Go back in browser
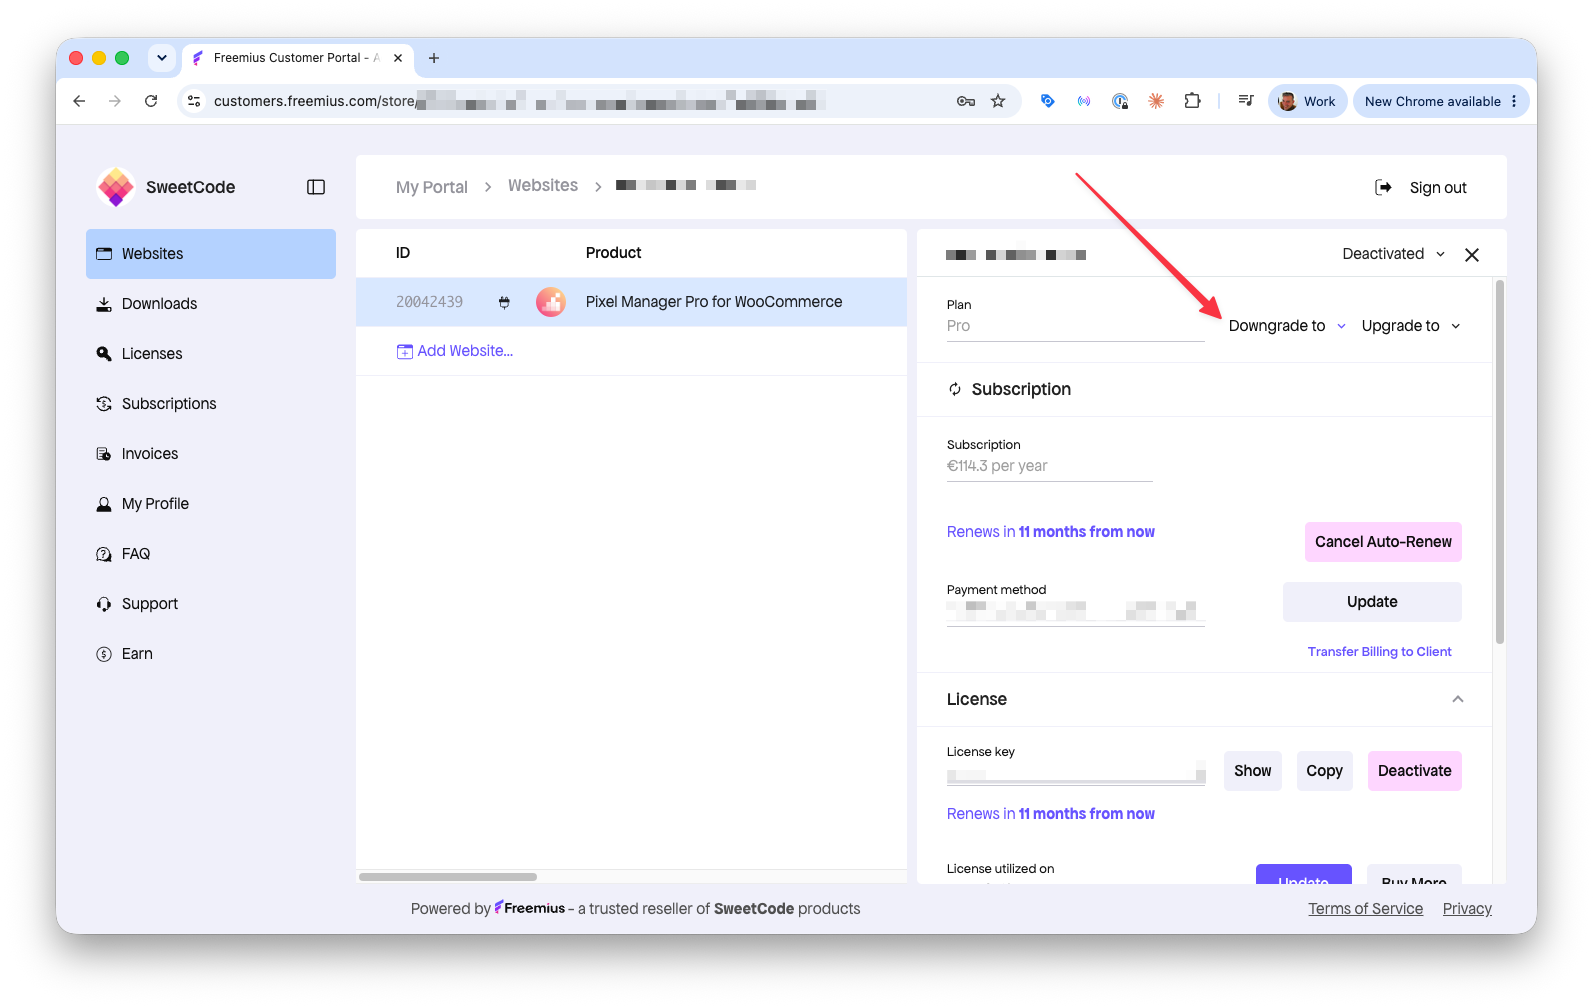 click(79, 101)
